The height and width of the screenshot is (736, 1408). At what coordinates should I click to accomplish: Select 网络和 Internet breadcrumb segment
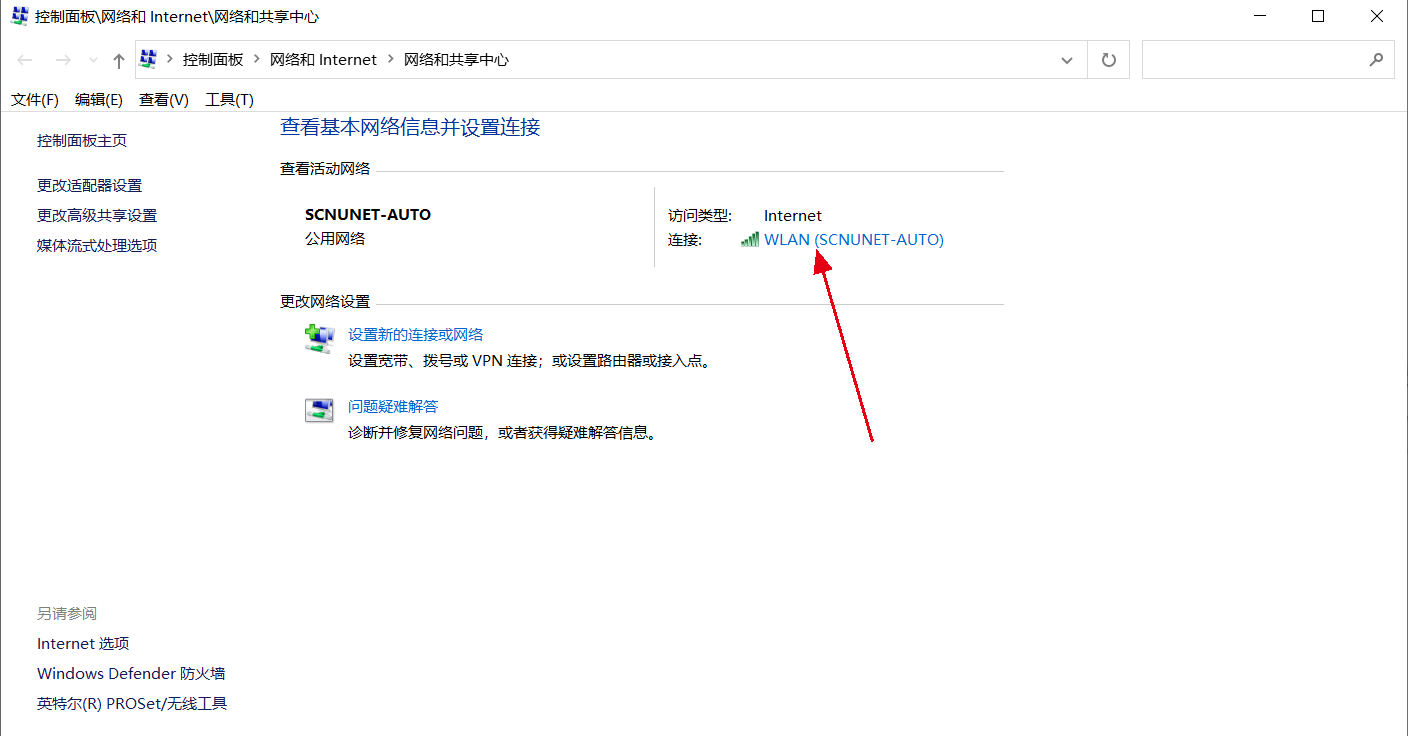coord(324,60)
